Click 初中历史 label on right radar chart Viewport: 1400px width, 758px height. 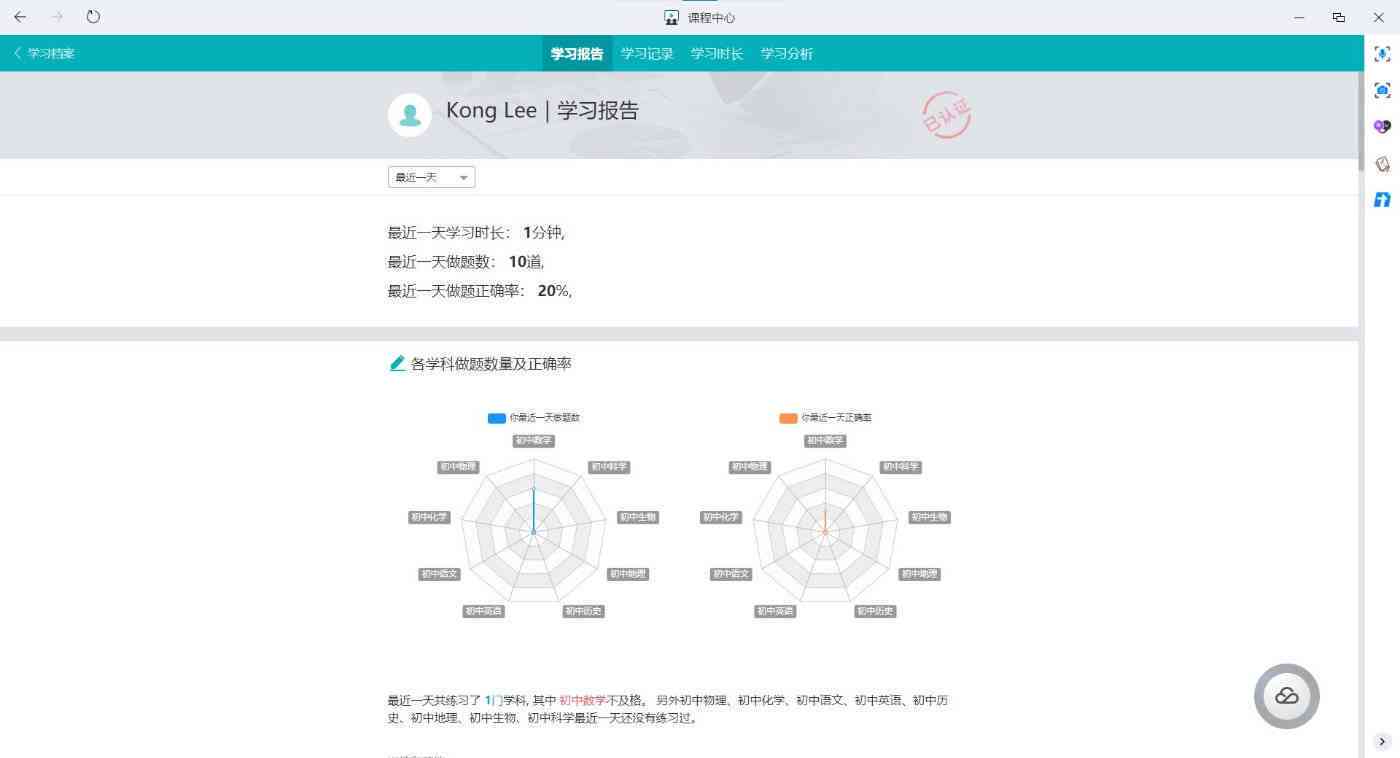coord(875,611)
